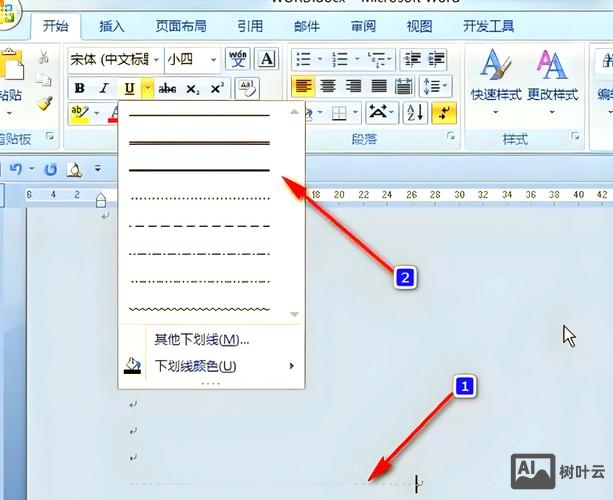
Task: Toggle strikethrough formatting
Action: pos(167,89)
